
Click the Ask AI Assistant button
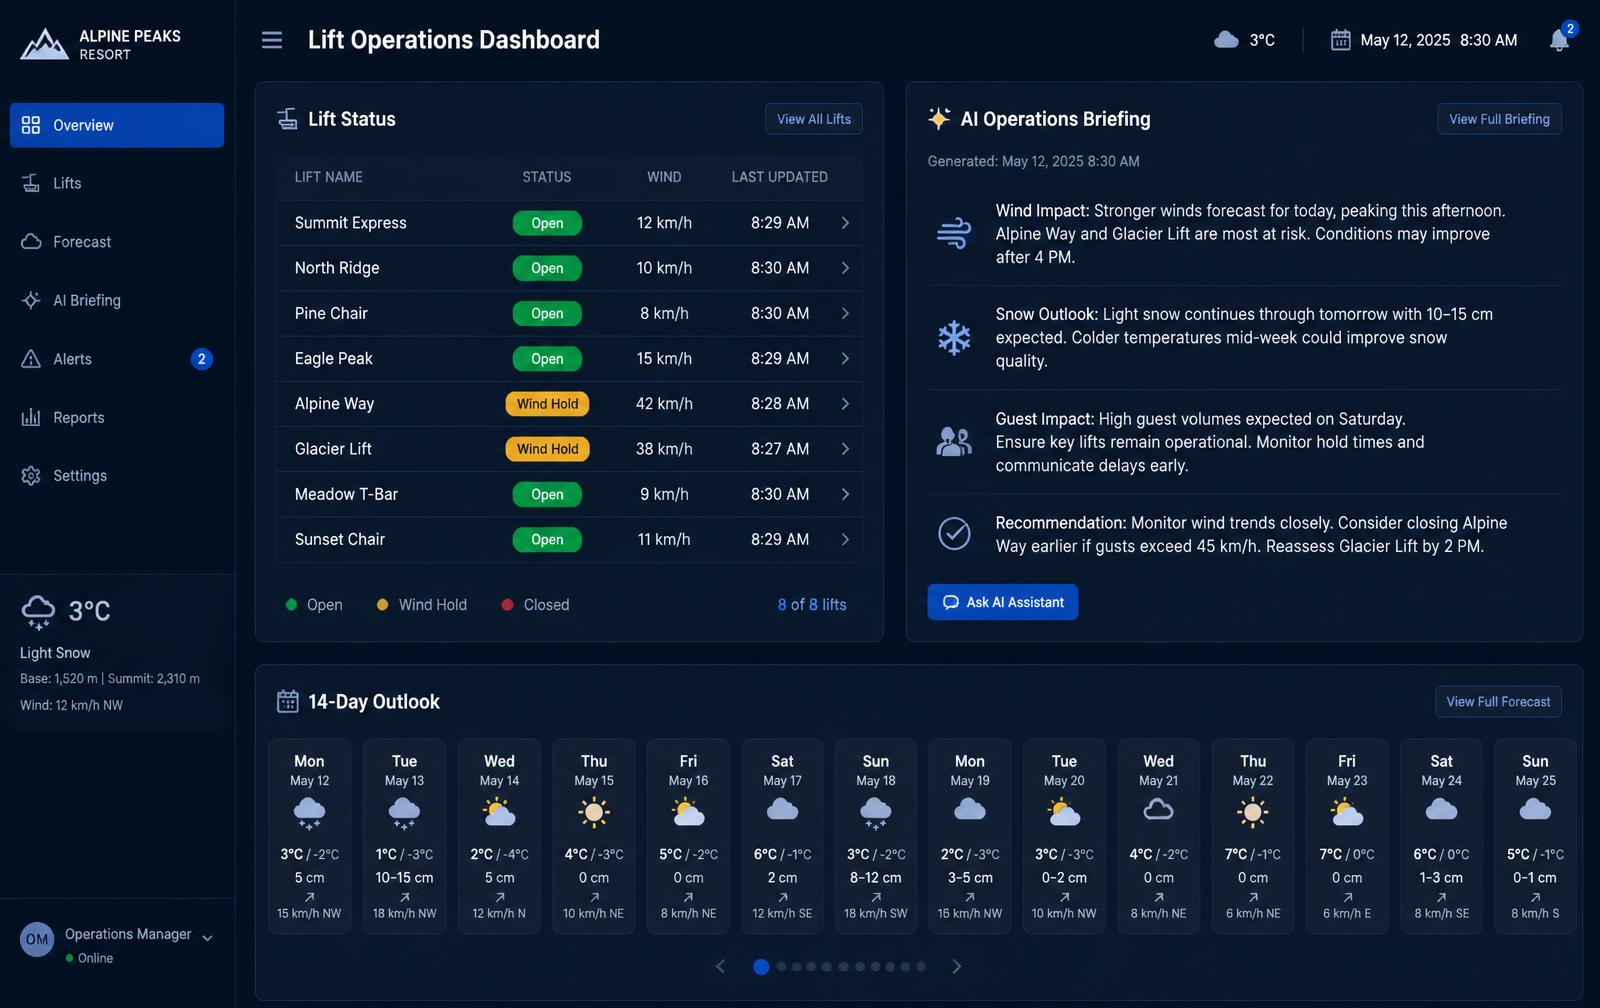[x=1002, y=602]
